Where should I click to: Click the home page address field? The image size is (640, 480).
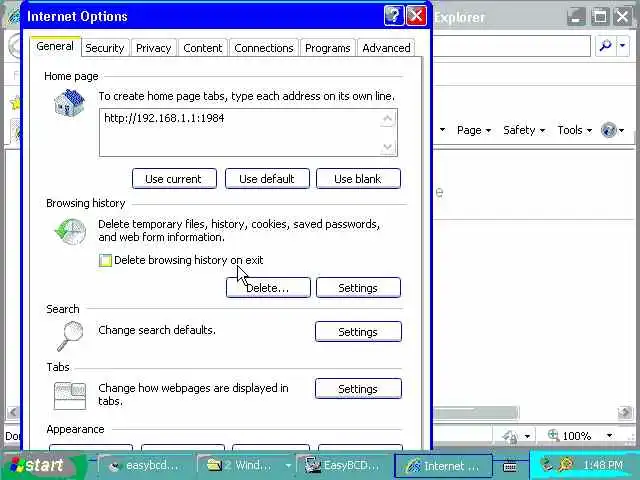point(248,133)
